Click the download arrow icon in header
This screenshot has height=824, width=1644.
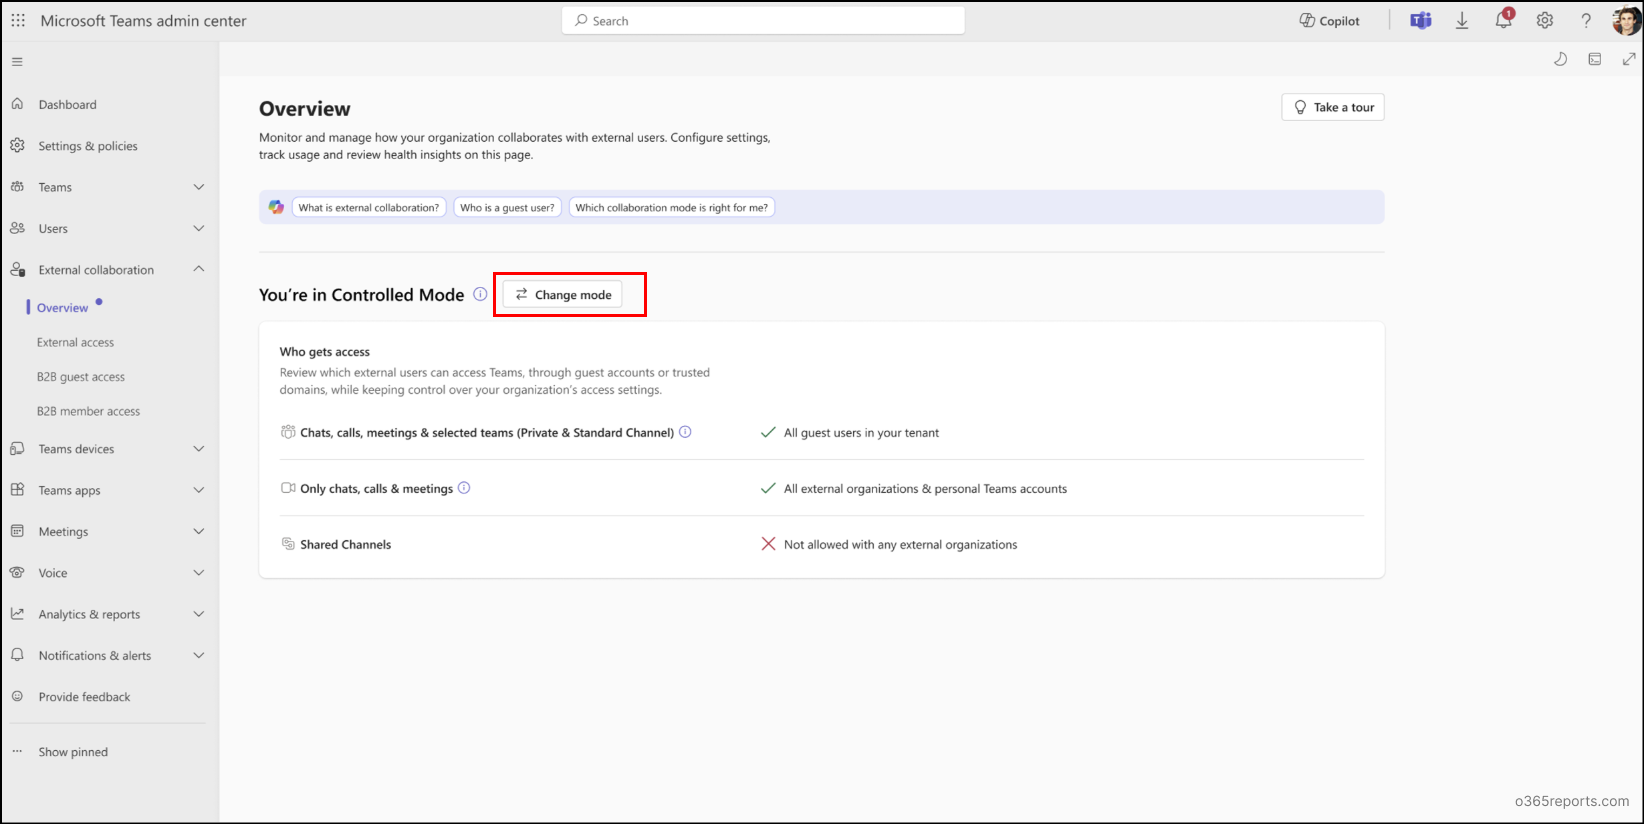click(x=1462, y=21)
